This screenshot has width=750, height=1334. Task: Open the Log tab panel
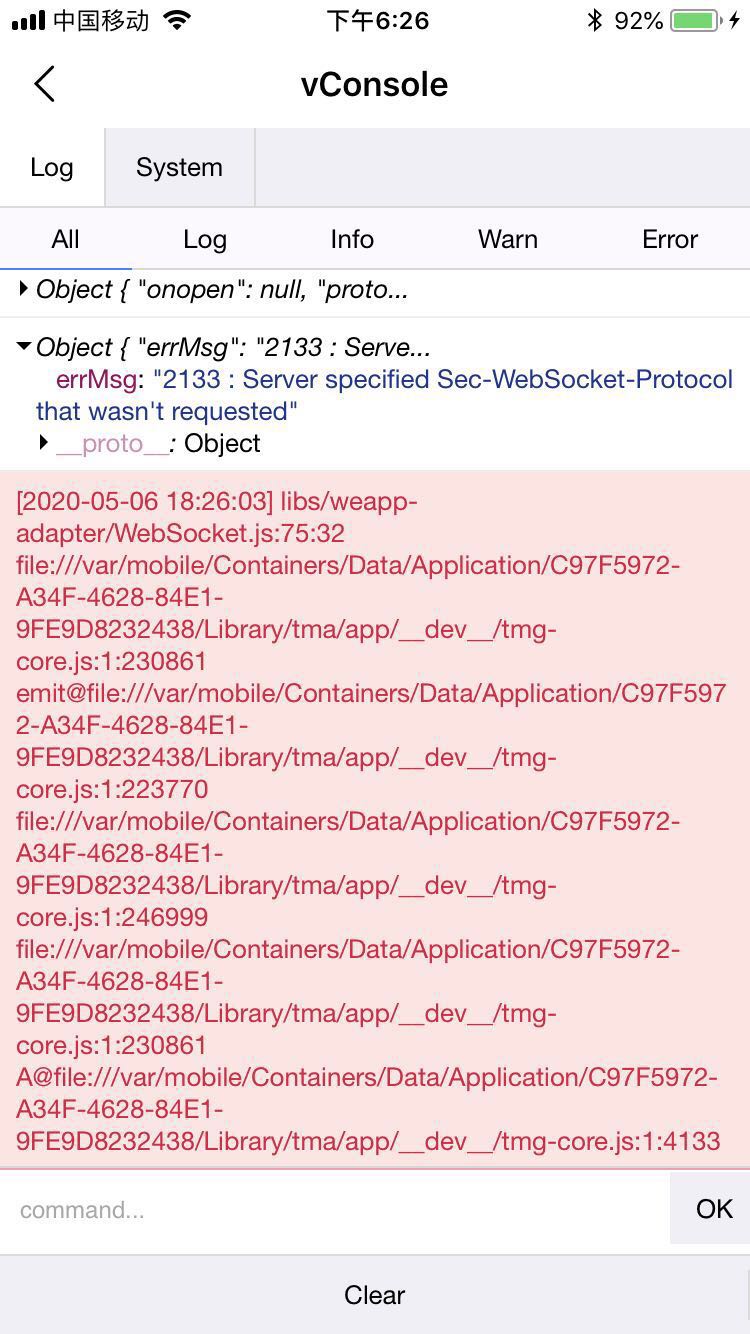[52, 167]
